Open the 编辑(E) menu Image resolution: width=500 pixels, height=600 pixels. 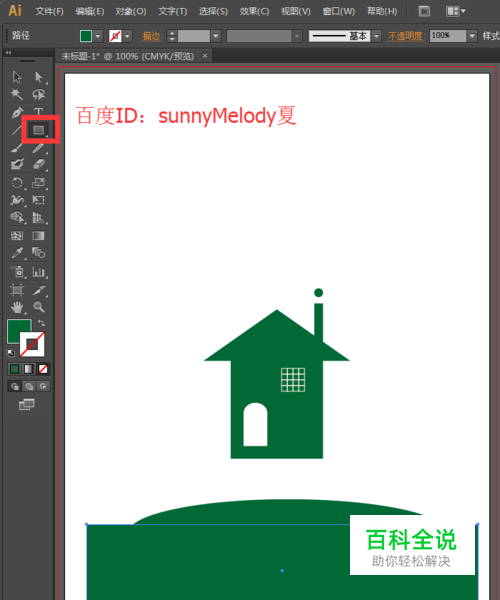(90, 11)
